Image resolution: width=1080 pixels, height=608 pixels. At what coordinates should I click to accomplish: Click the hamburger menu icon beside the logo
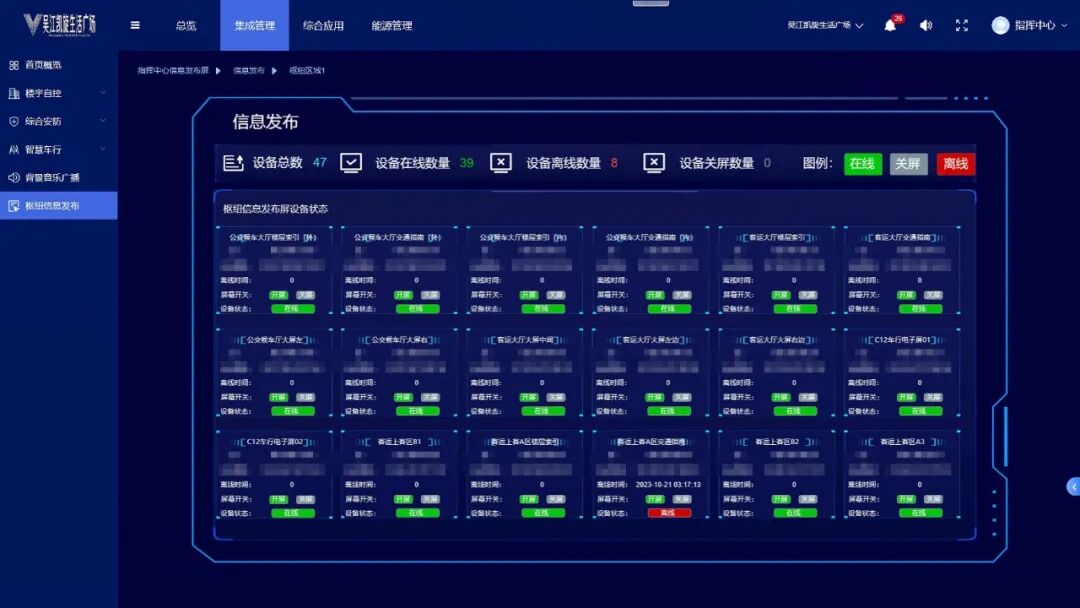click(x=135, y=25)
